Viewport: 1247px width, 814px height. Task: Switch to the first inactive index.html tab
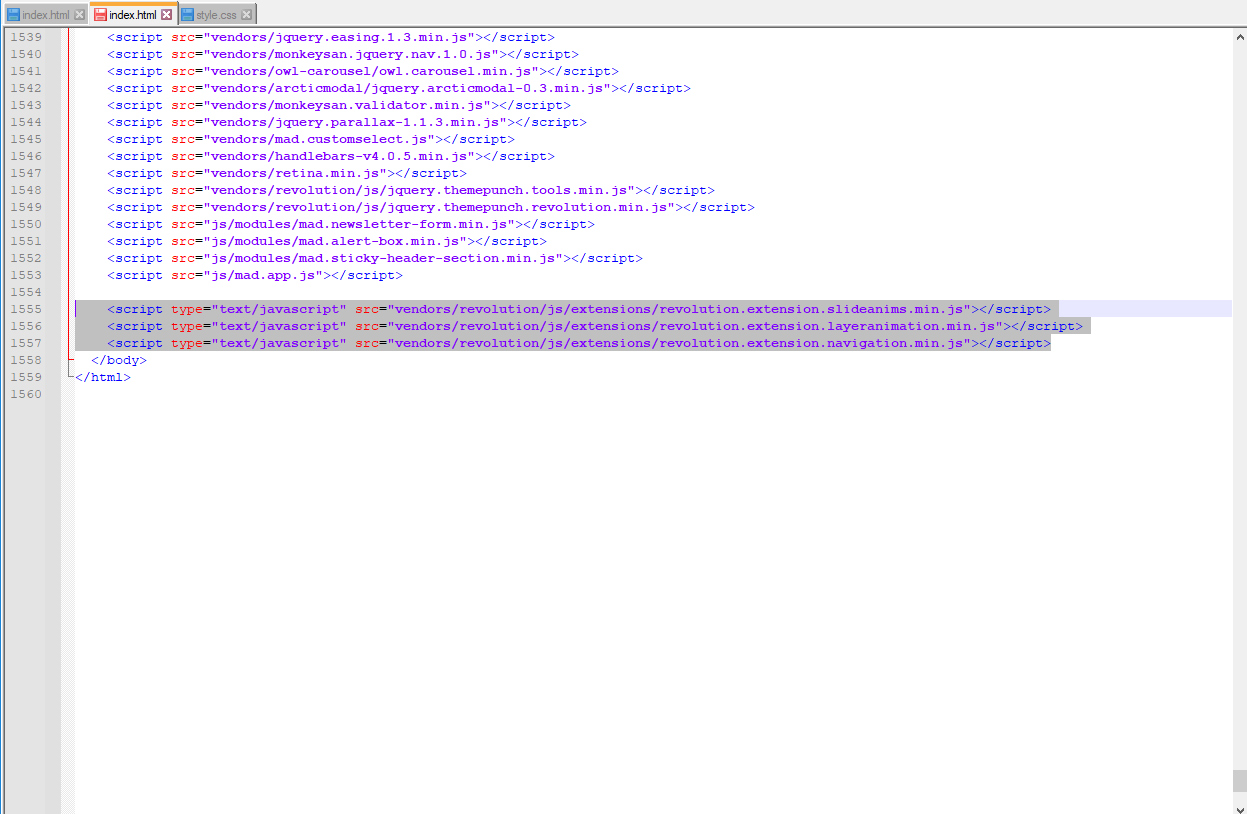[45, 15]
